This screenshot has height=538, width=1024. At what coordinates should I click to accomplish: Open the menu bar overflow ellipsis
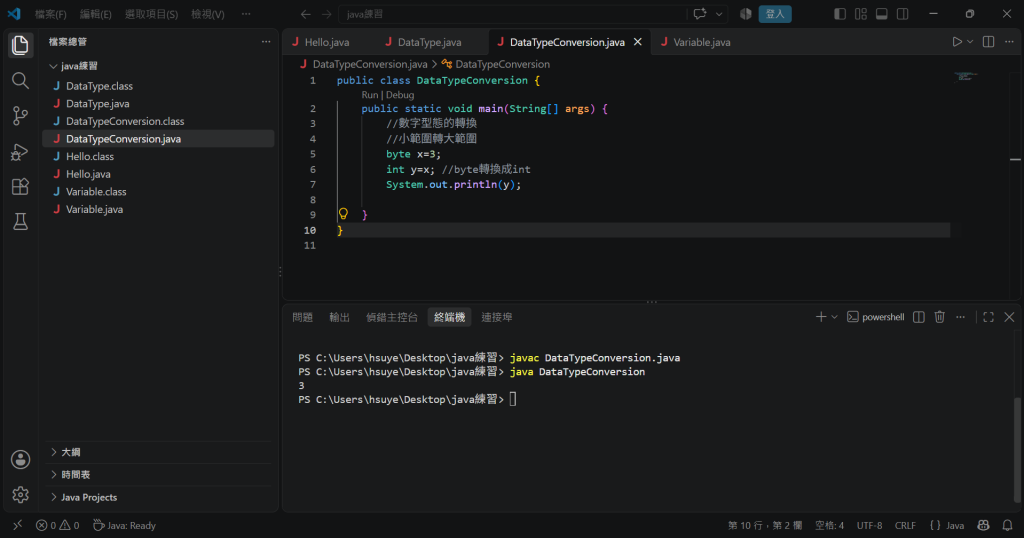point(246,14)
